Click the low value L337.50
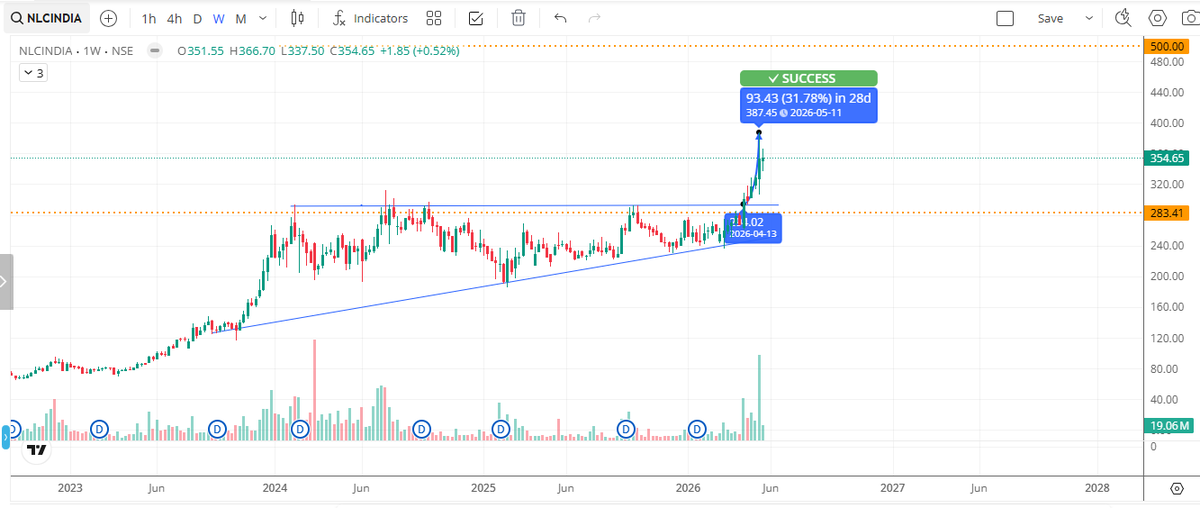The width and height of the screenshot is (1200, 508). pos(303,50)
